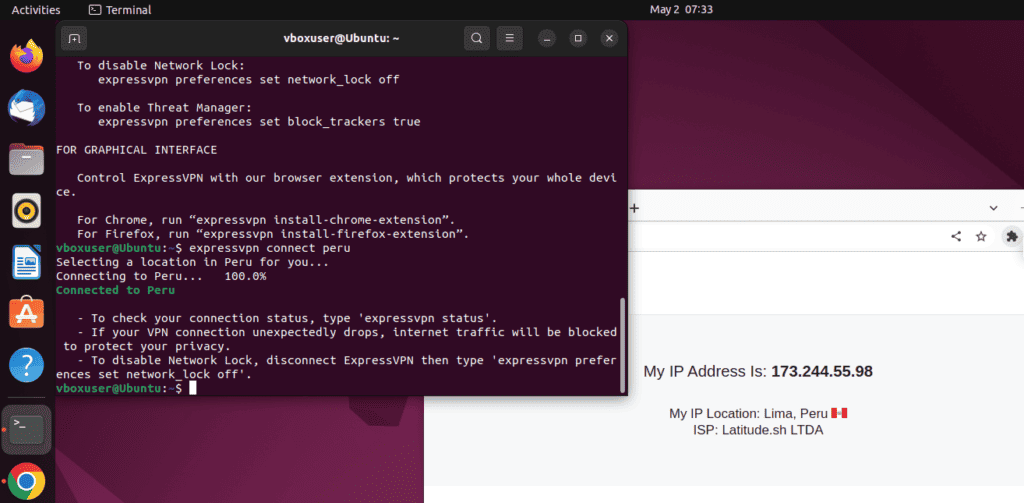Screen dimensions: 1024x503
Task: Open Chrome extensions puzzle icon
Action: (x=1012, y=236)
